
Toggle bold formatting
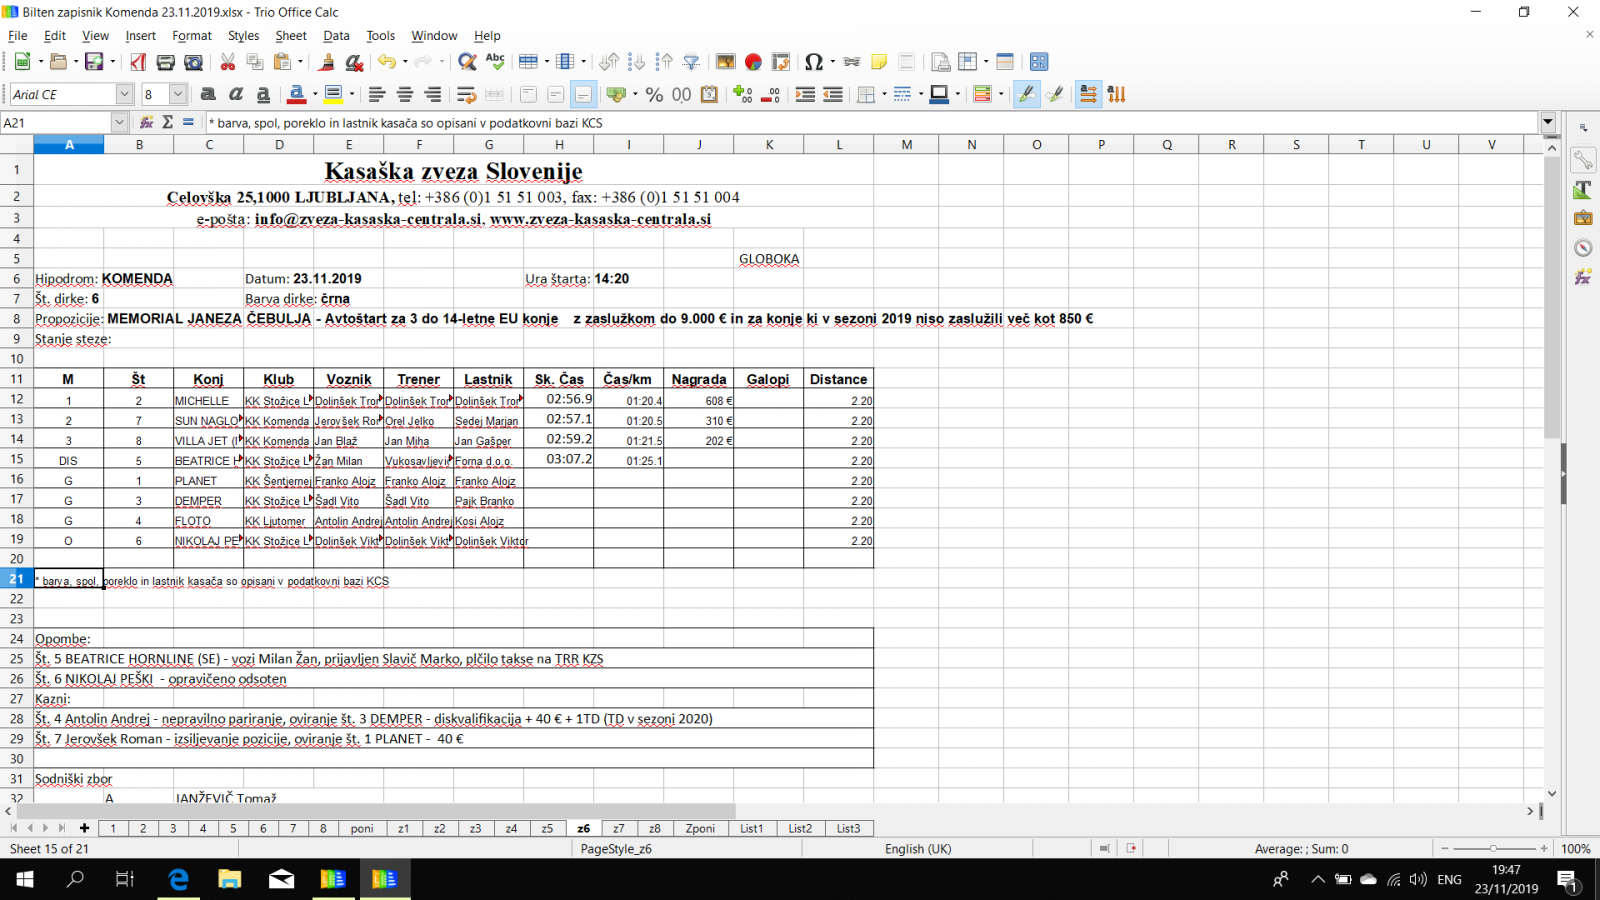point(208,94)
